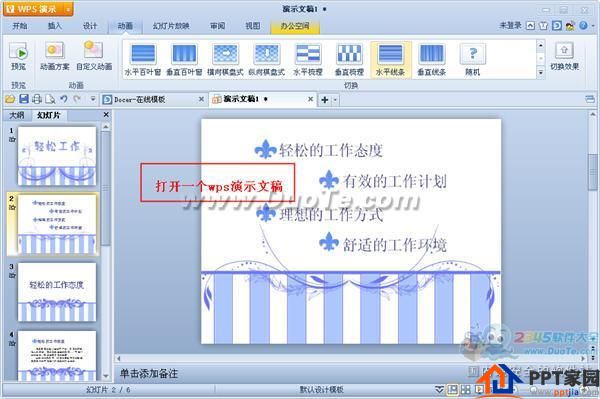Select 横向棋盘式 transition effect
Viewport: 600px width, 399px height.
(225, 59)
